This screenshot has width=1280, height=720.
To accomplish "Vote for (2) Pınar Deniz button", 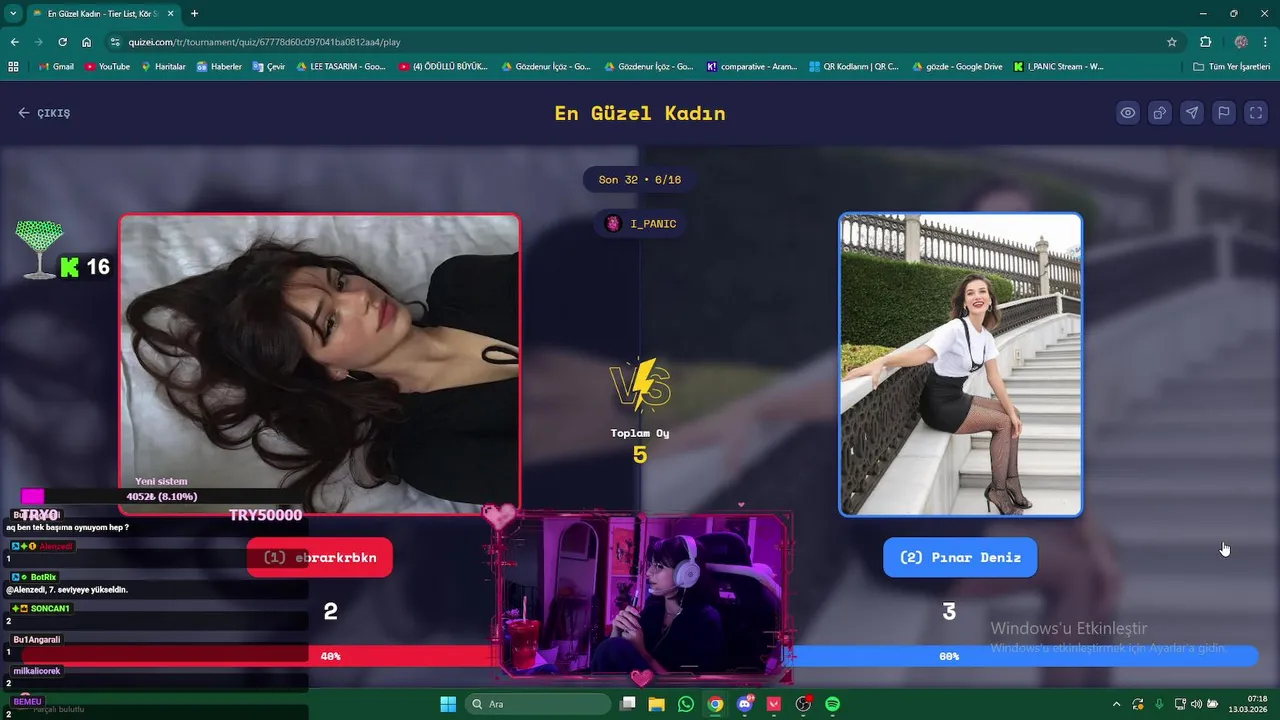I will coord(960,557).
